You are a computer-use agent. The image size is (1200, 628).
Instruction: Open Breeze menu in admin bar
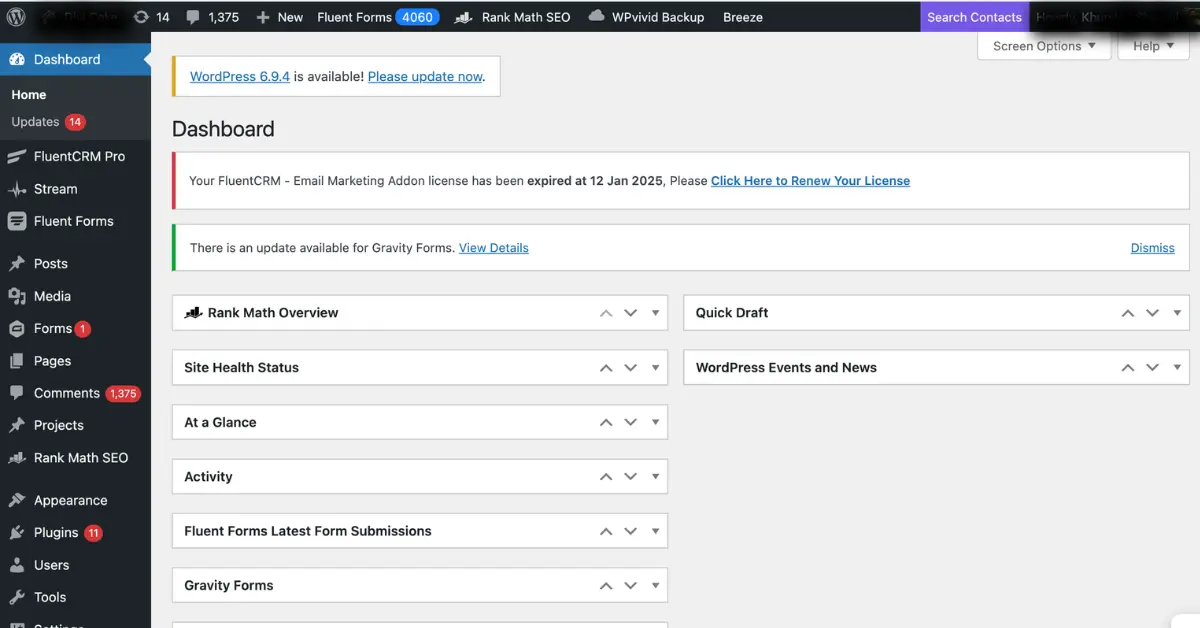click(x=743, y=17)
